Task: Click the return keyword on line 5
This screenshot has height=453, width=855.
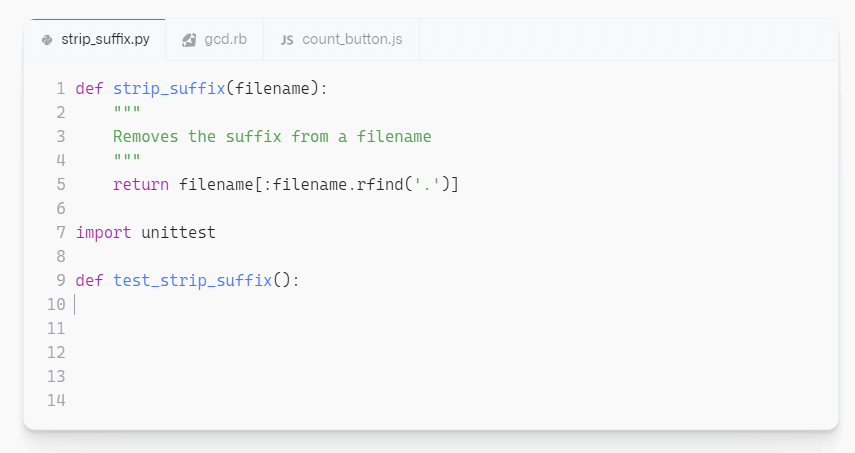Action: click(141, 184)
